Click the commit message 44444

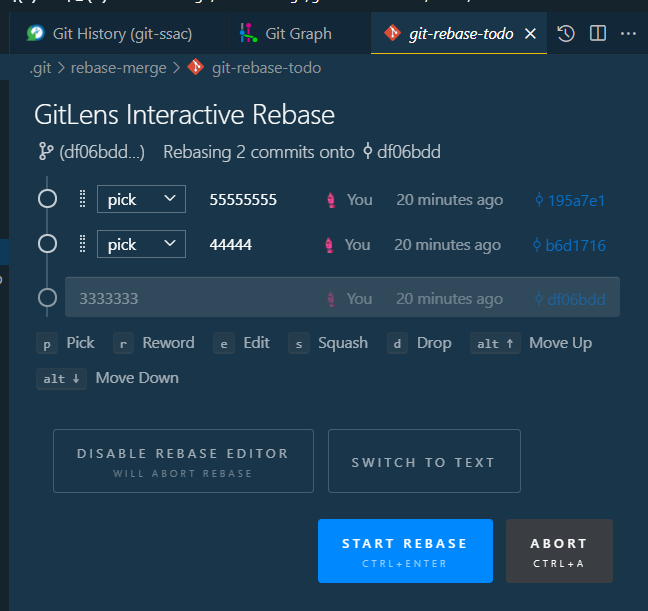[231, 245]
